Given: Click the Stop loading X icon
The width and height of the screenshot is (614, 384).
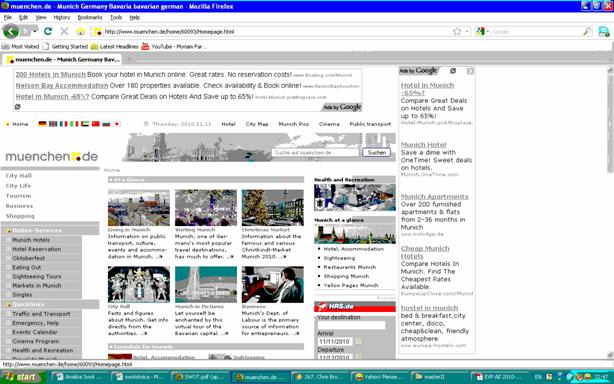Looking at the screenshot, I should [64, 31].
